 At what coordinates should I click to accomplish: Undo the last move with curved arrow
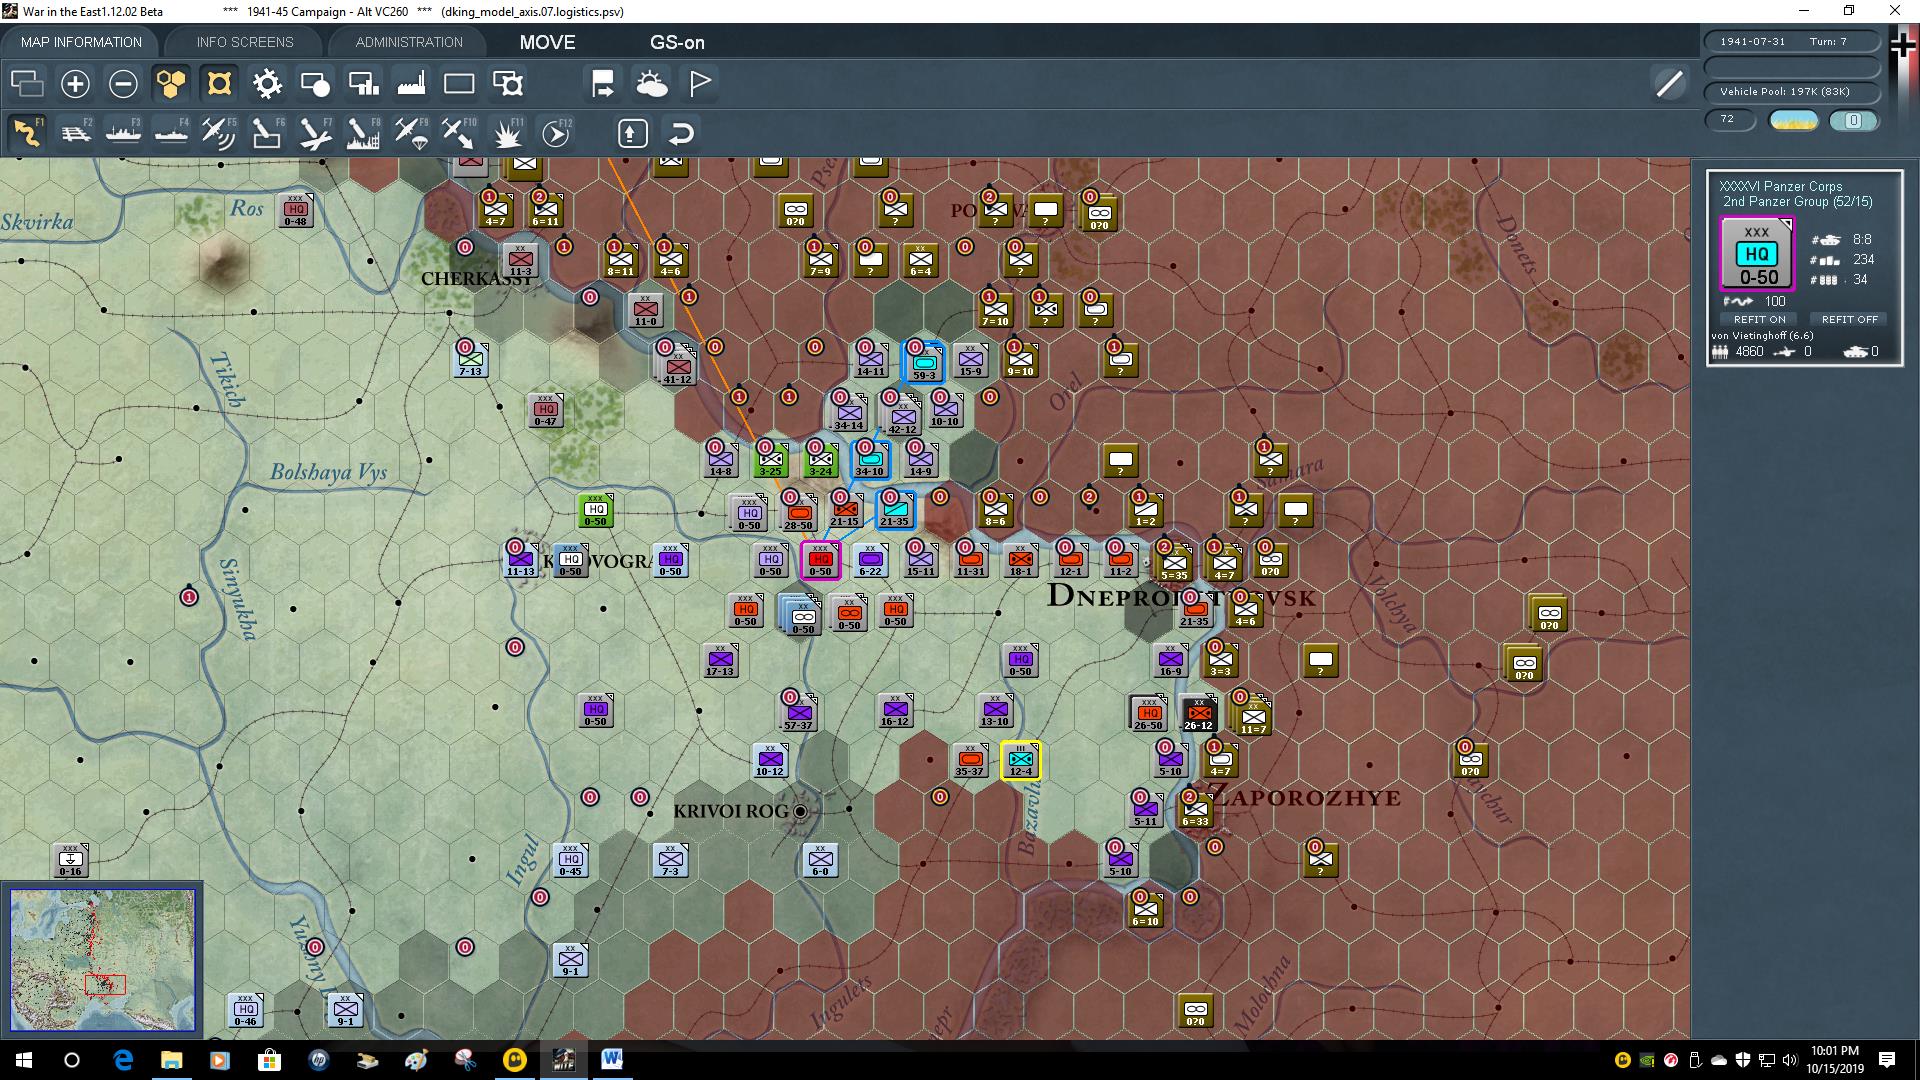tap(681, 133)
